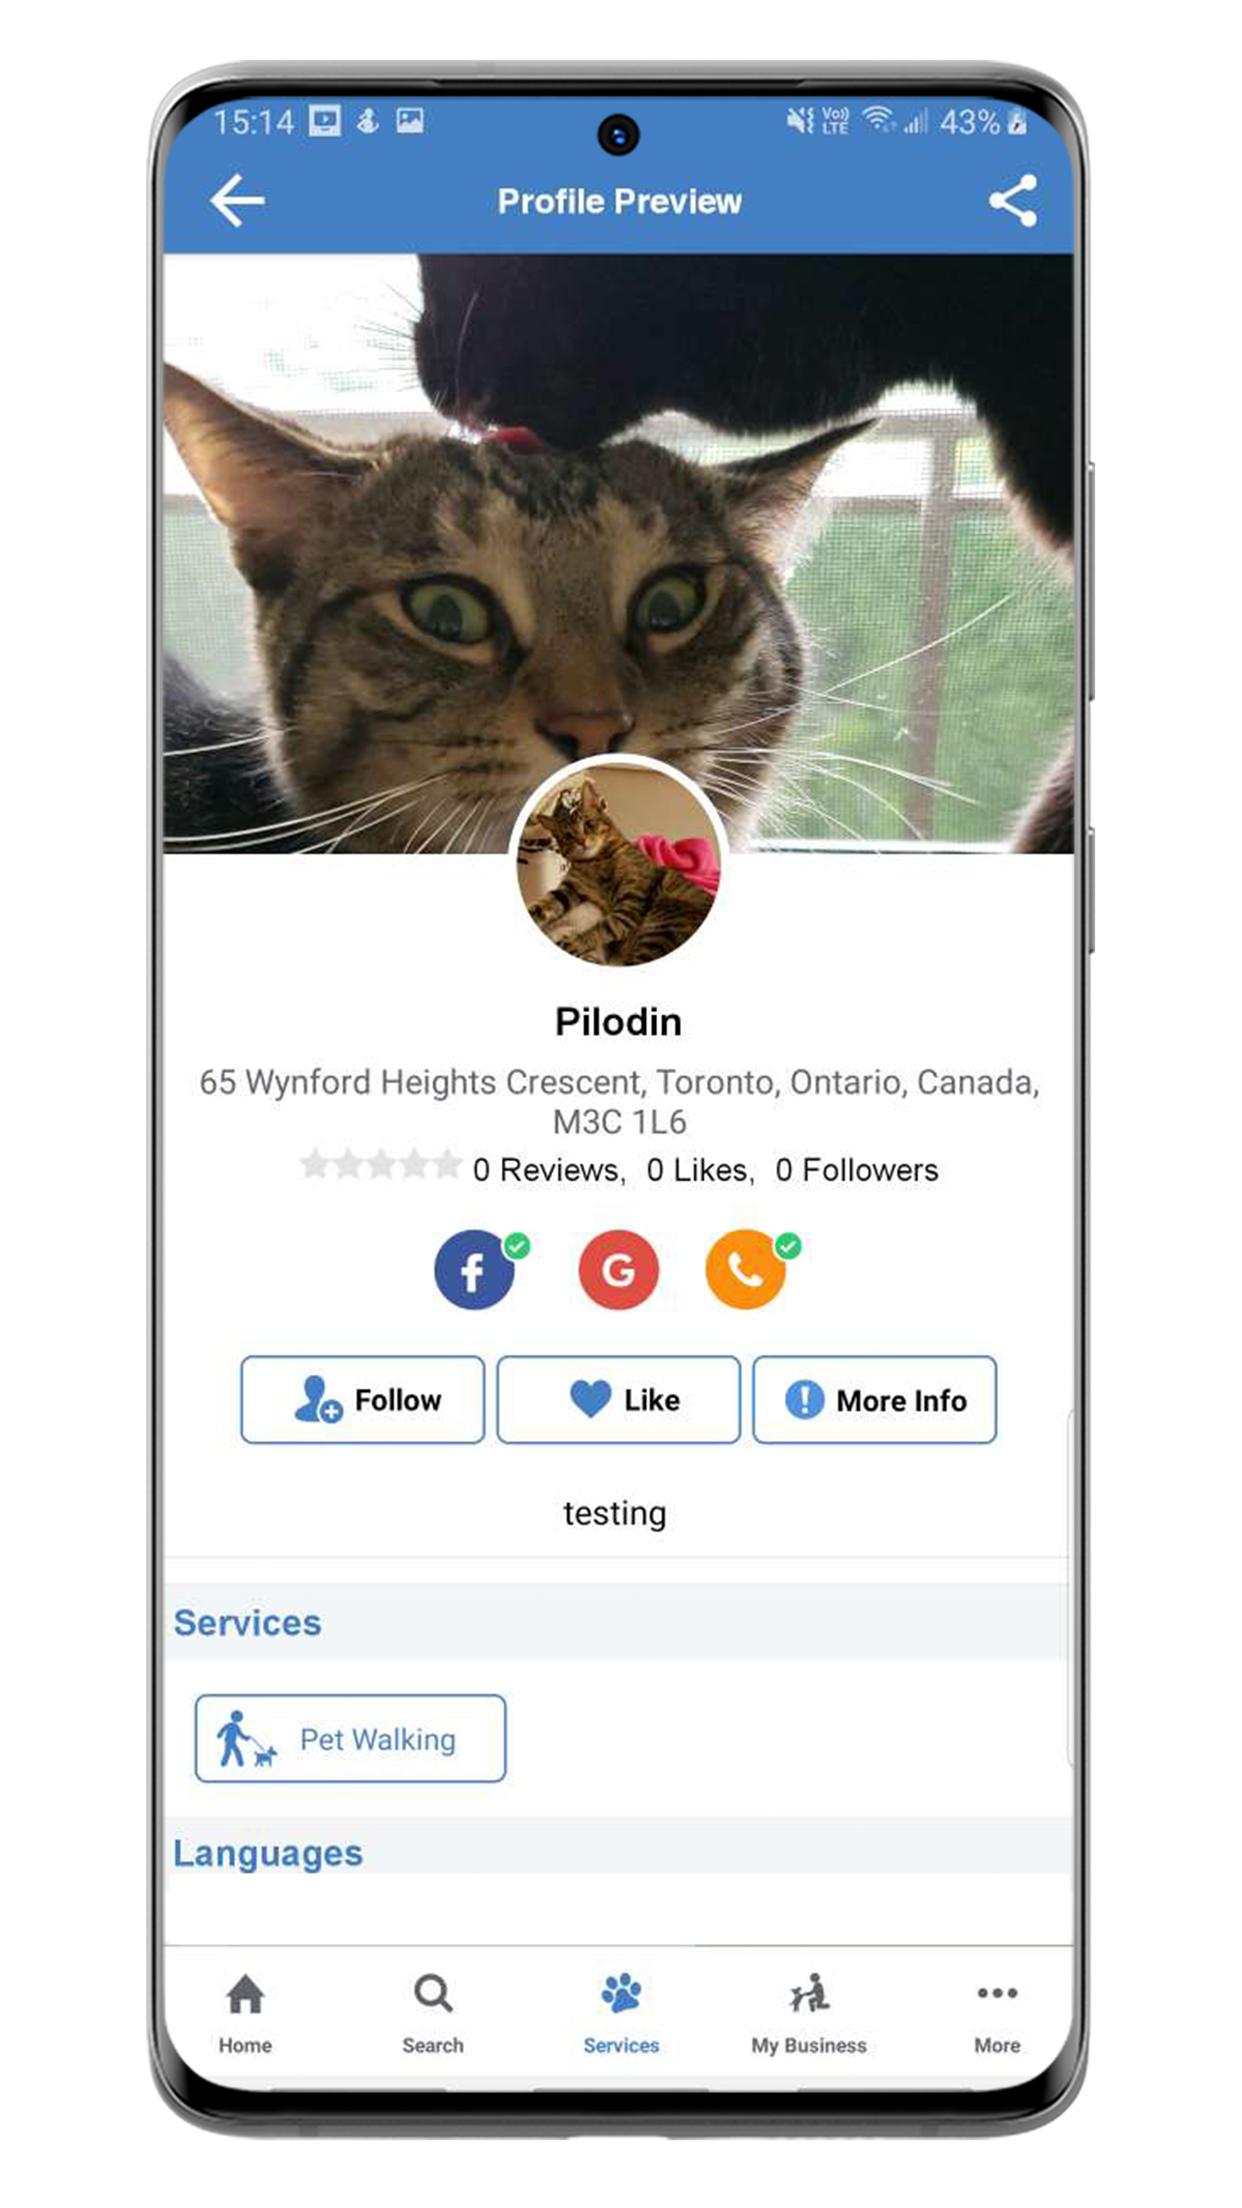1242x2208 pixels.
Task: Open More Info details
Action: pyautogui.click(x=875, y=1399)
